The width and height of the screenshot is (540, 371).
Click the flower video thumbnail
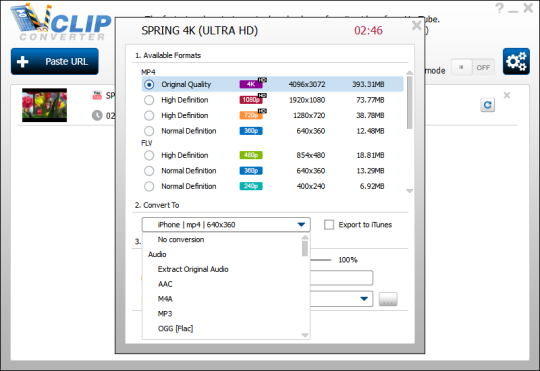[44, 105]
